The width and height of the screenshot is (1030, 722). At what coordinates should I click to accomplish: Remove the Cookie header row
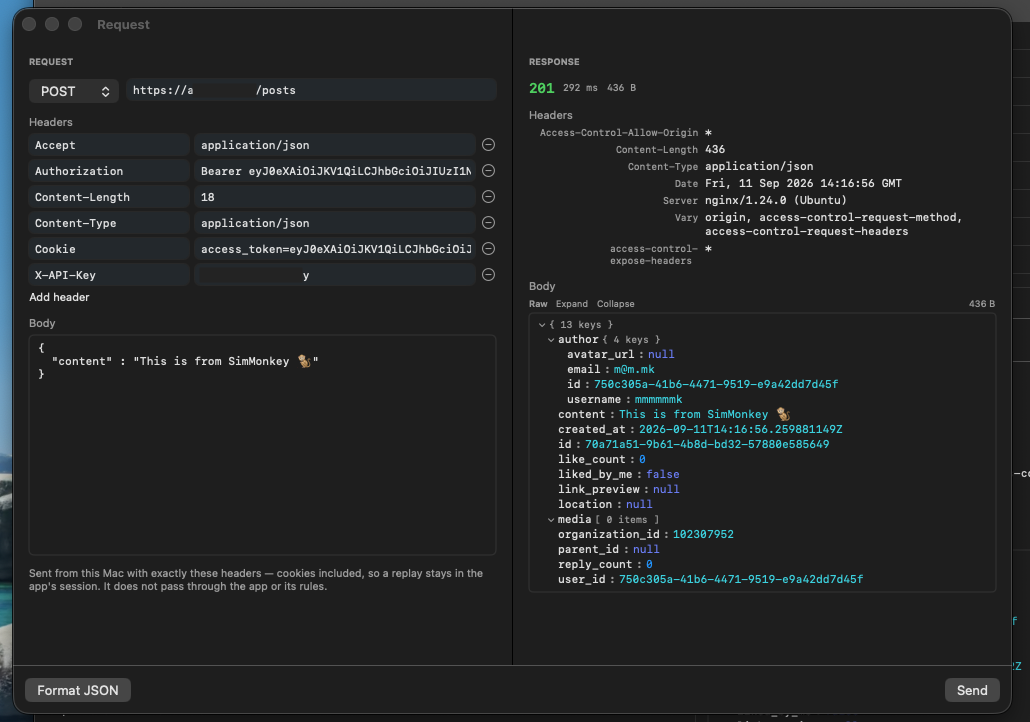(488, 248)
